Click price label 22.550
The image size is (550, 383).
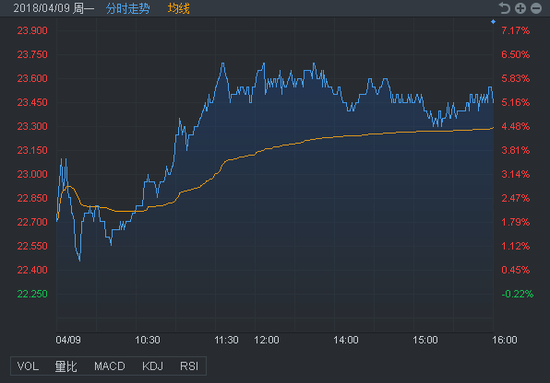click(32, 246)
